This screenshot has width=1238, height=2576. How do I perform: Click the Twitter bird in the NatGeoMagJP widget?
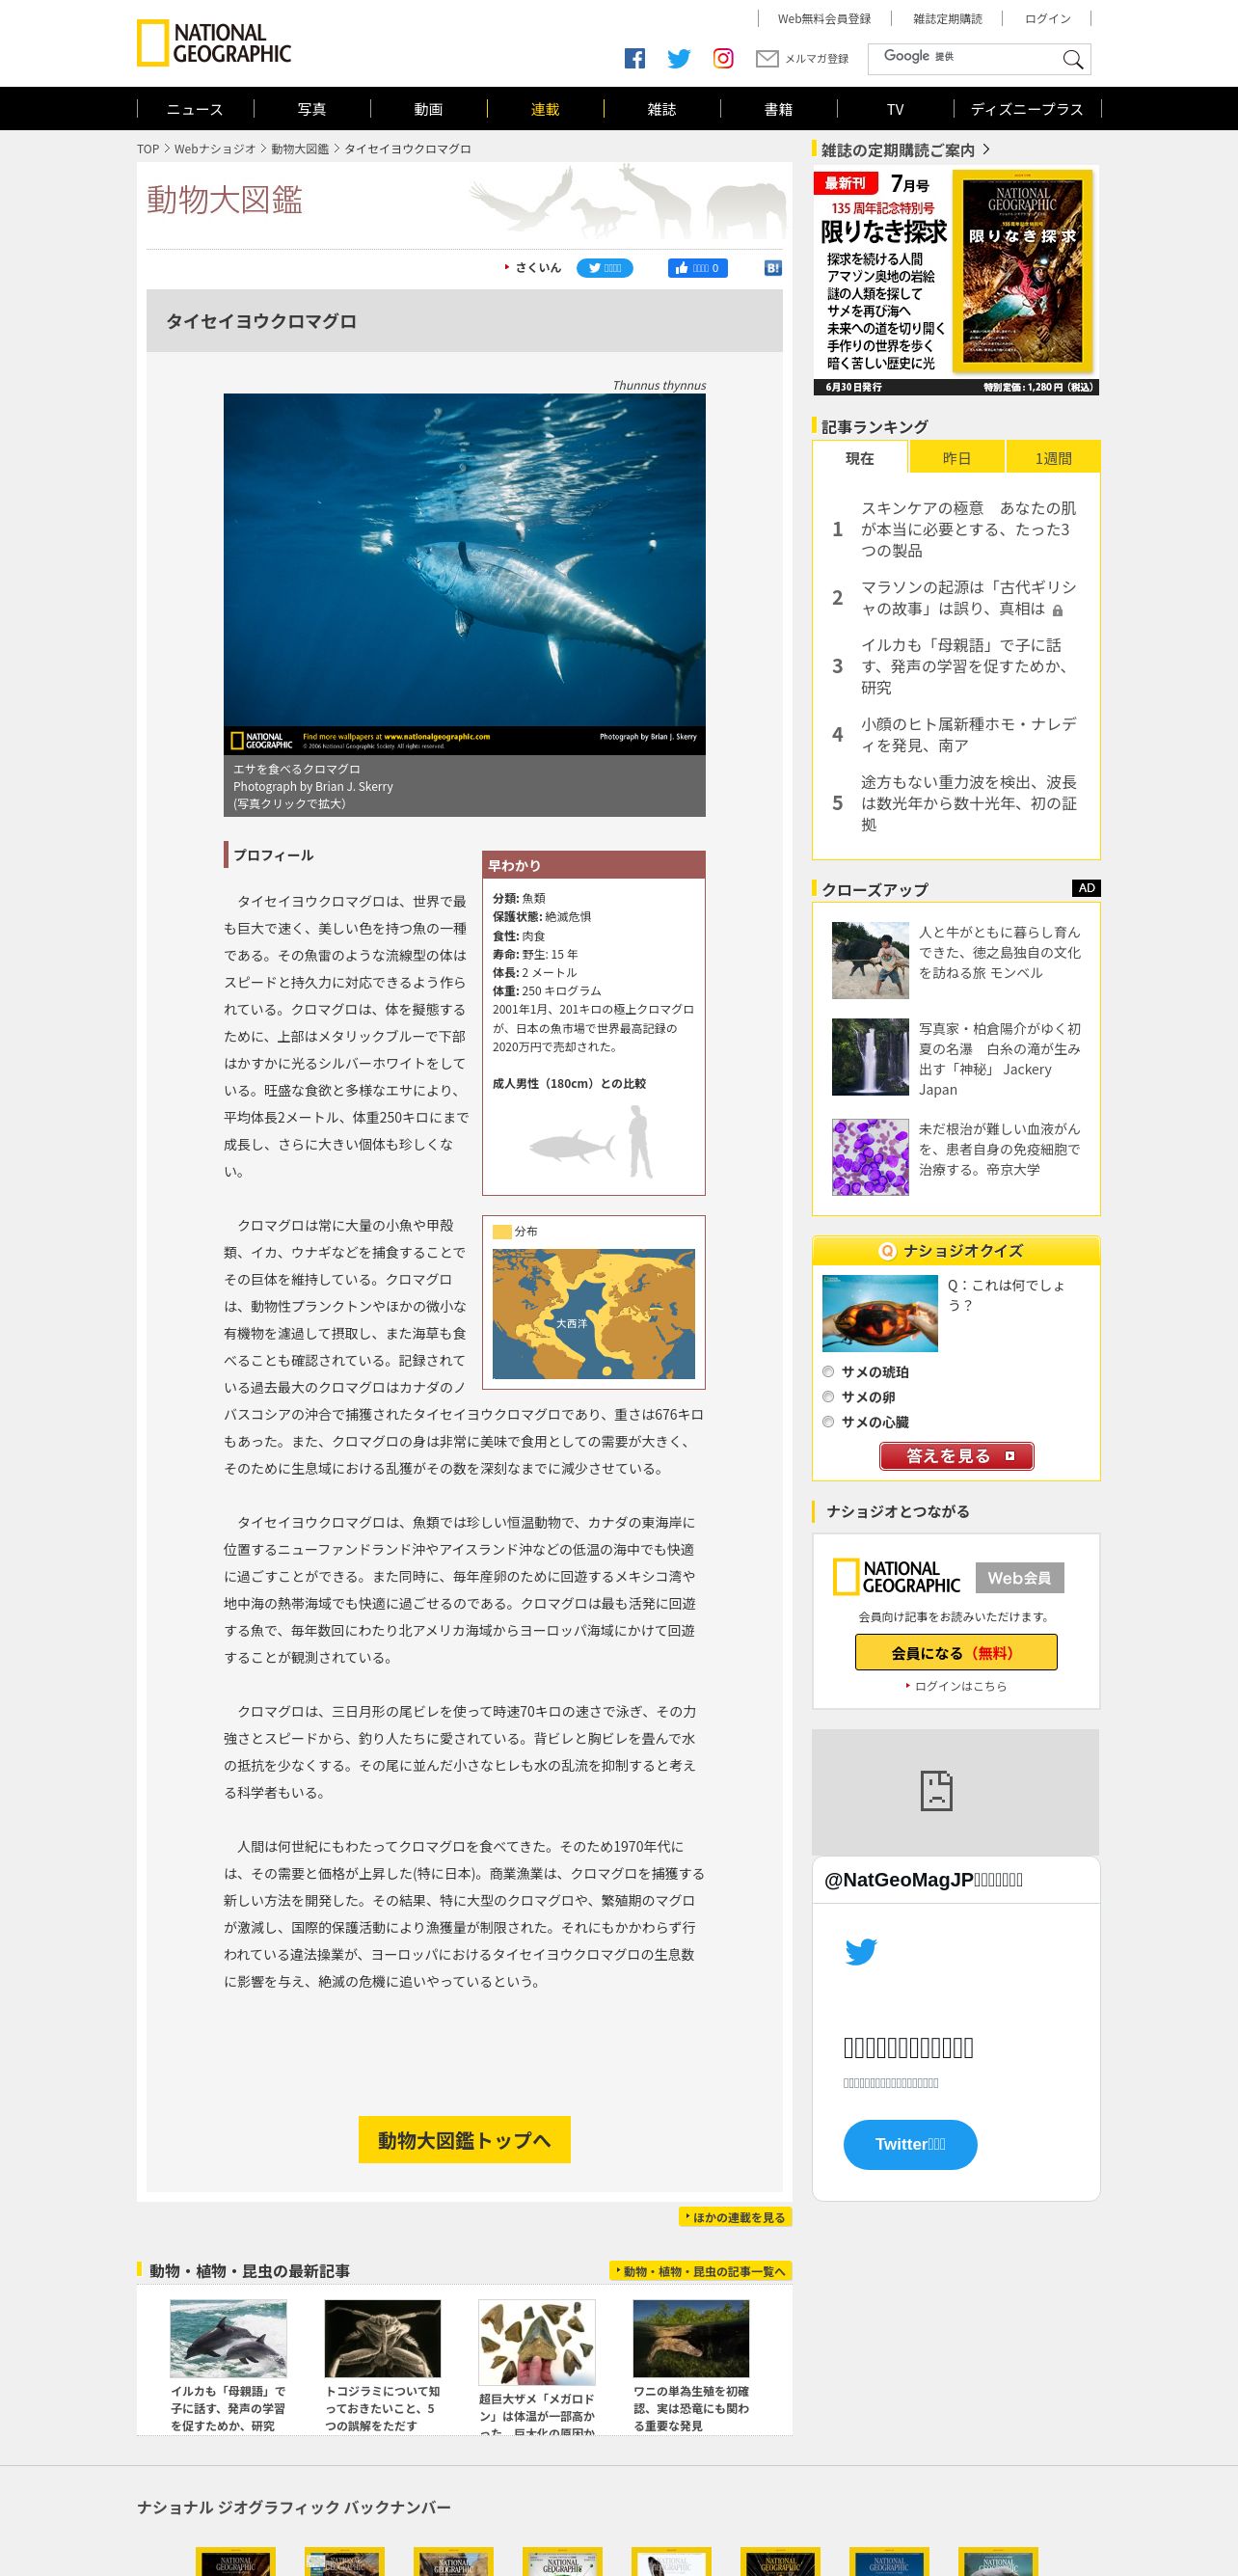pyautogui.click(x=861, y=1951)
